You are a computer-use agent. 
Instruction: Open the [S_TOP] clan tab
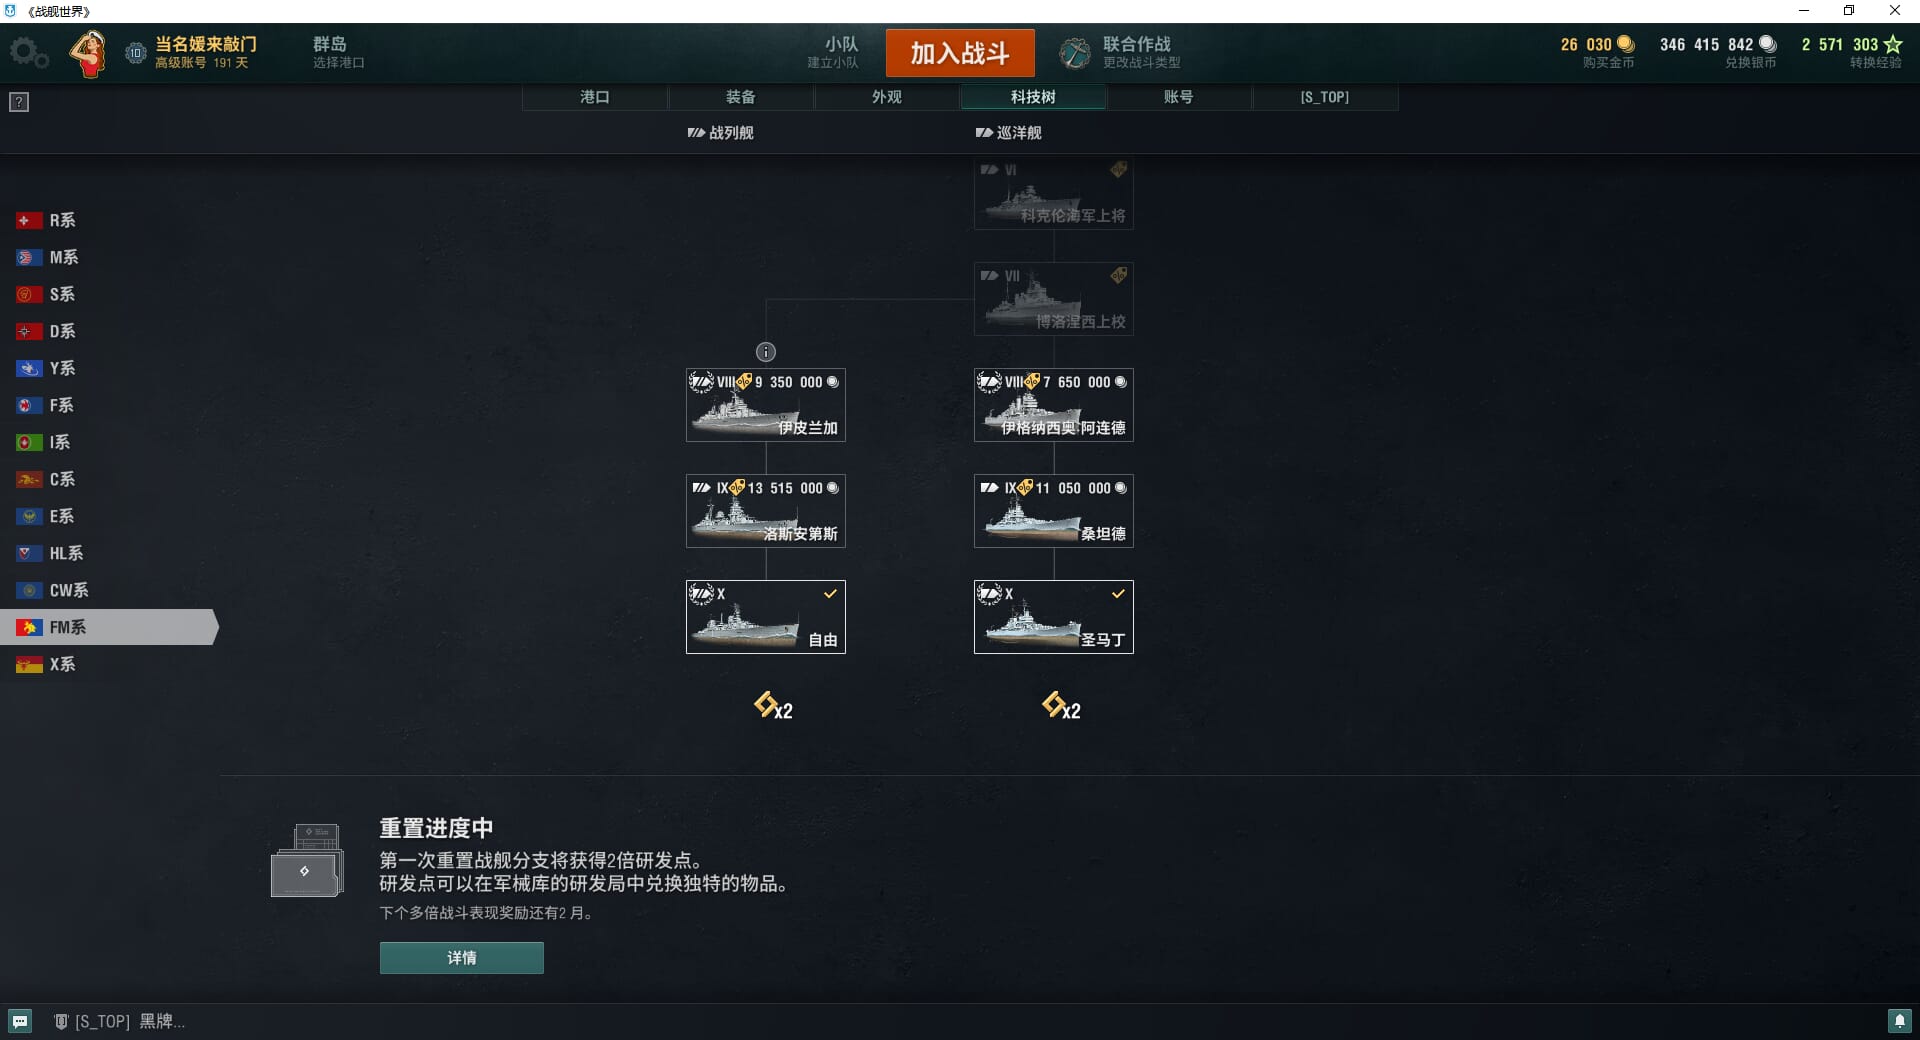1325,97
